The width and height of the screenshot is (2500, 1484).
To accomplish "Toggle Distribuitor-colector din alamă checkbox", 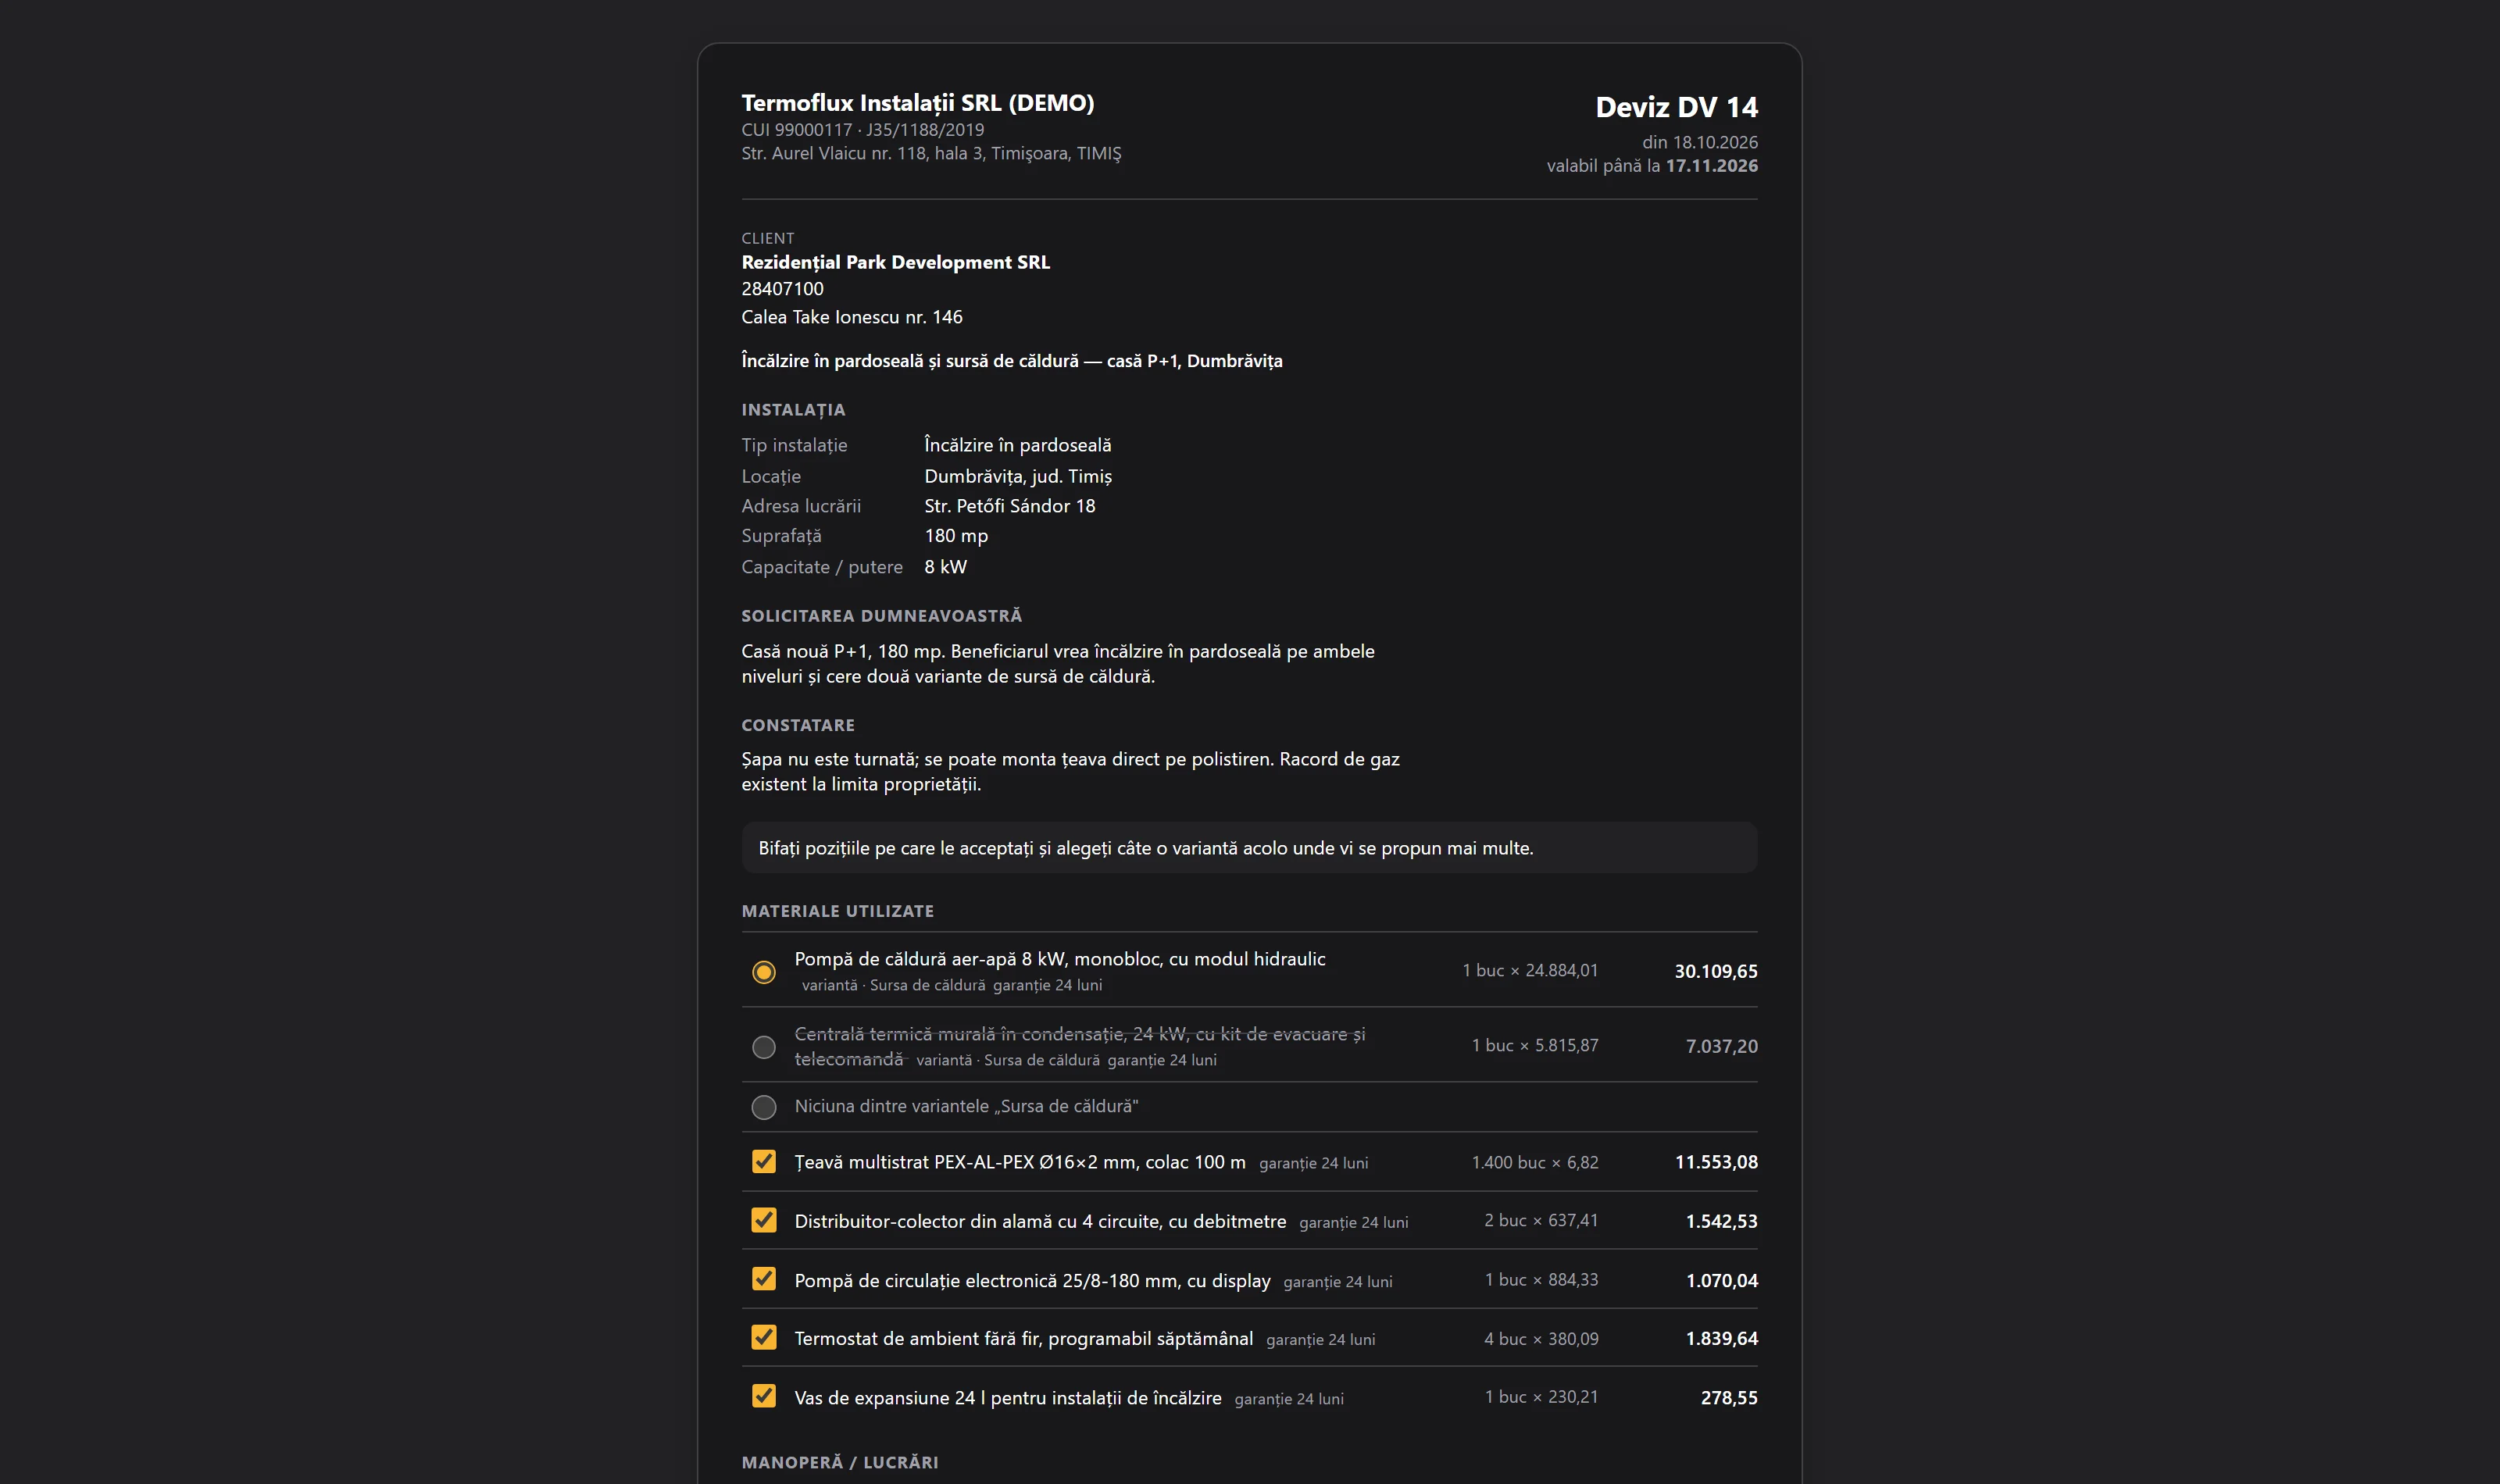I will (763, 1220).
